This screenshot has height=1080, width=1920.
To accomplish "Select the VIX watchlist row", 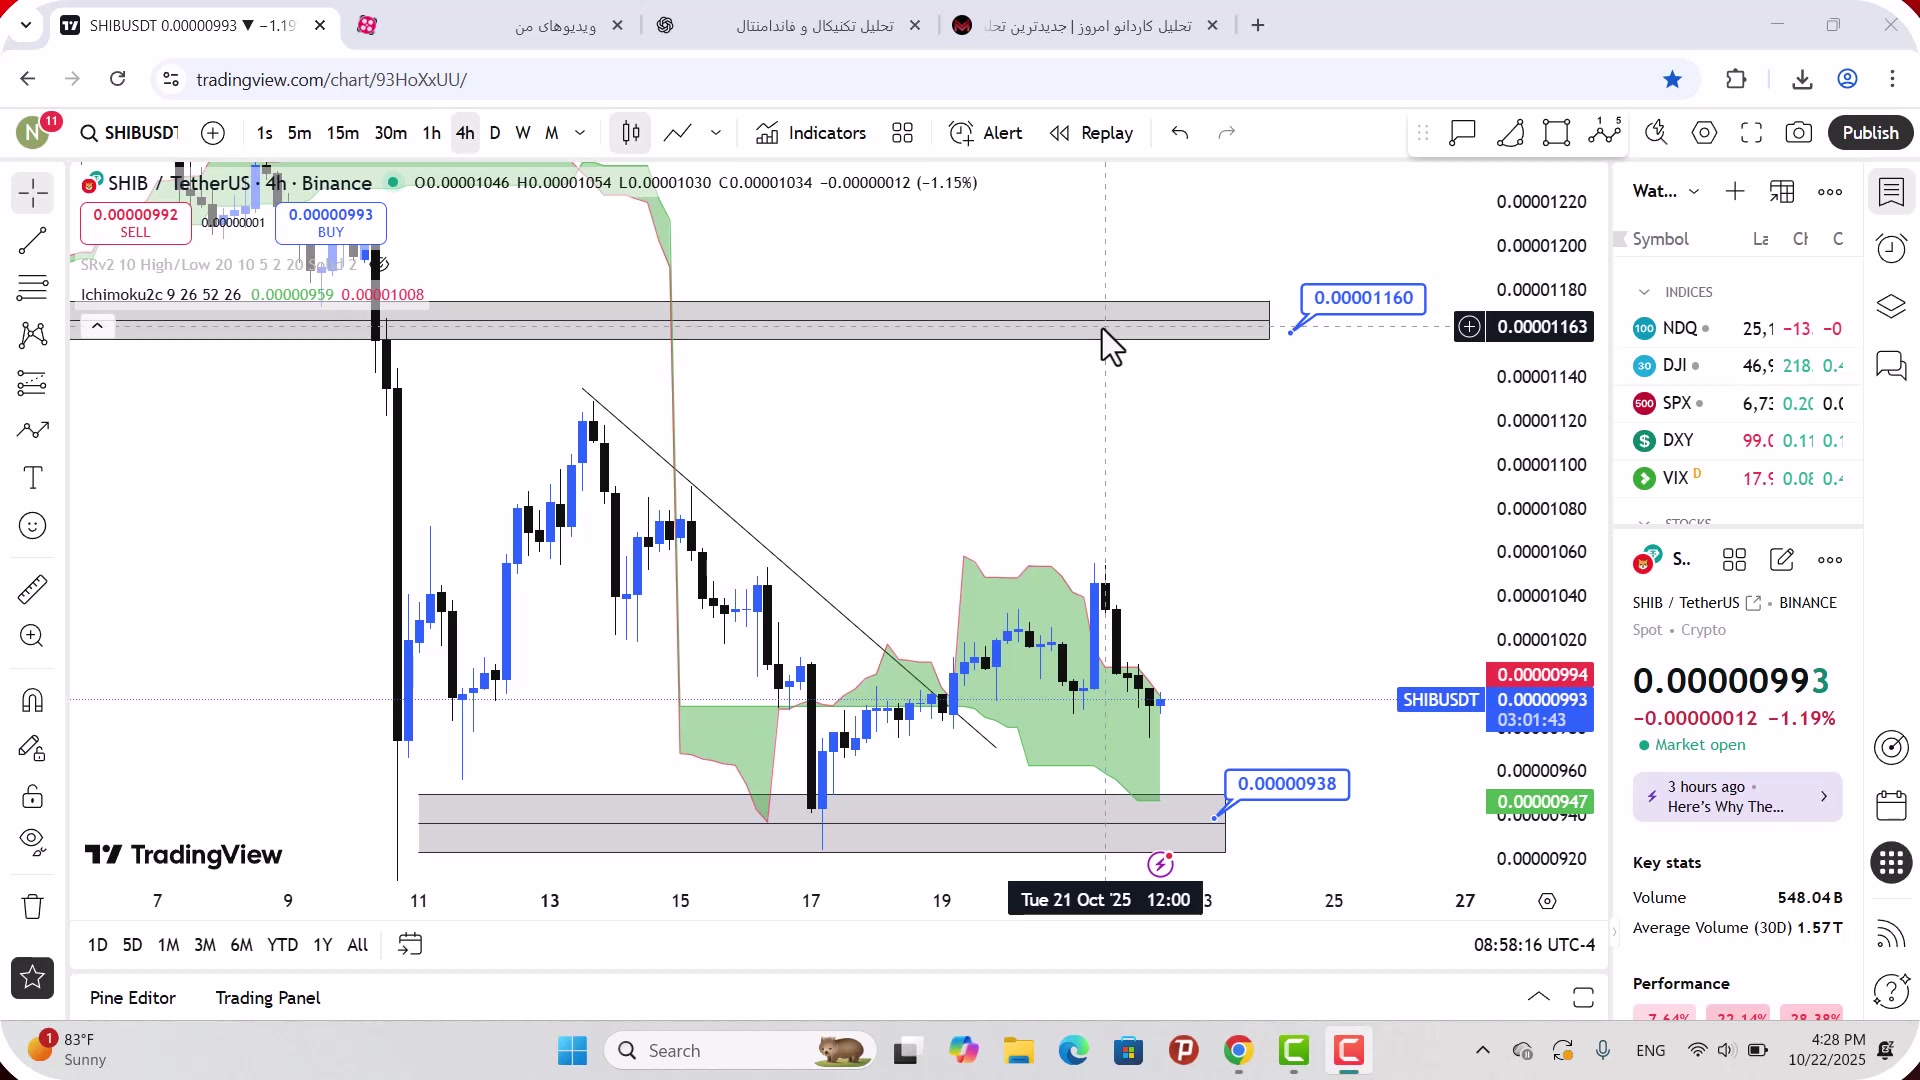I will click(1738, 478).
